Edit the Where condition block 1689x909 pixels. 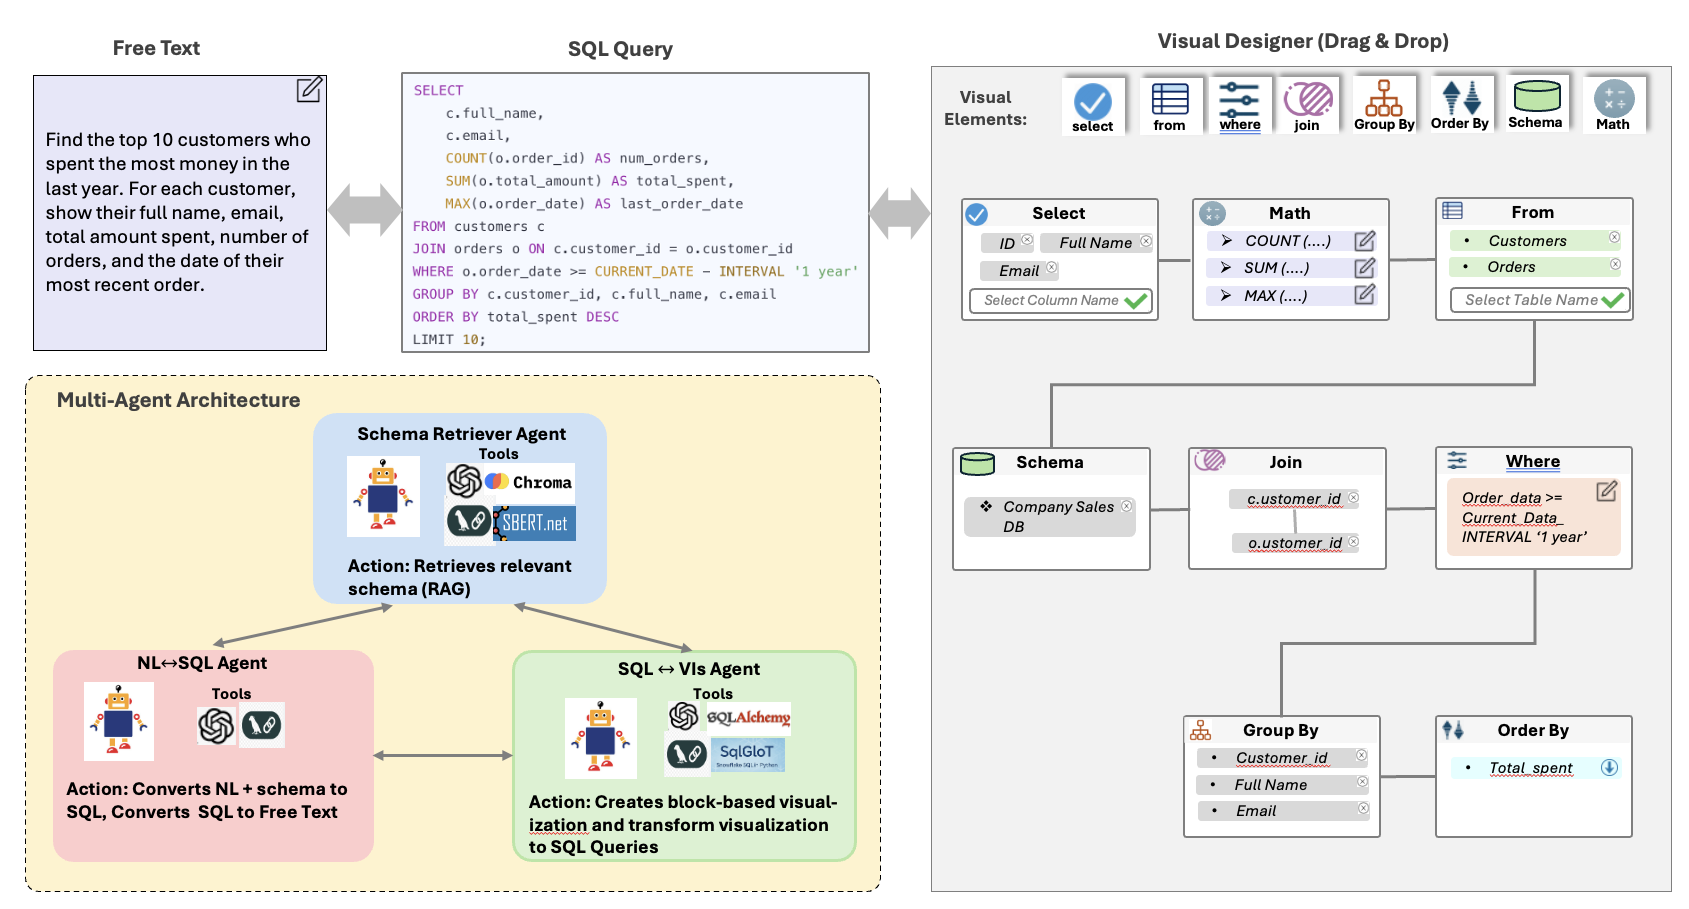1606,492
